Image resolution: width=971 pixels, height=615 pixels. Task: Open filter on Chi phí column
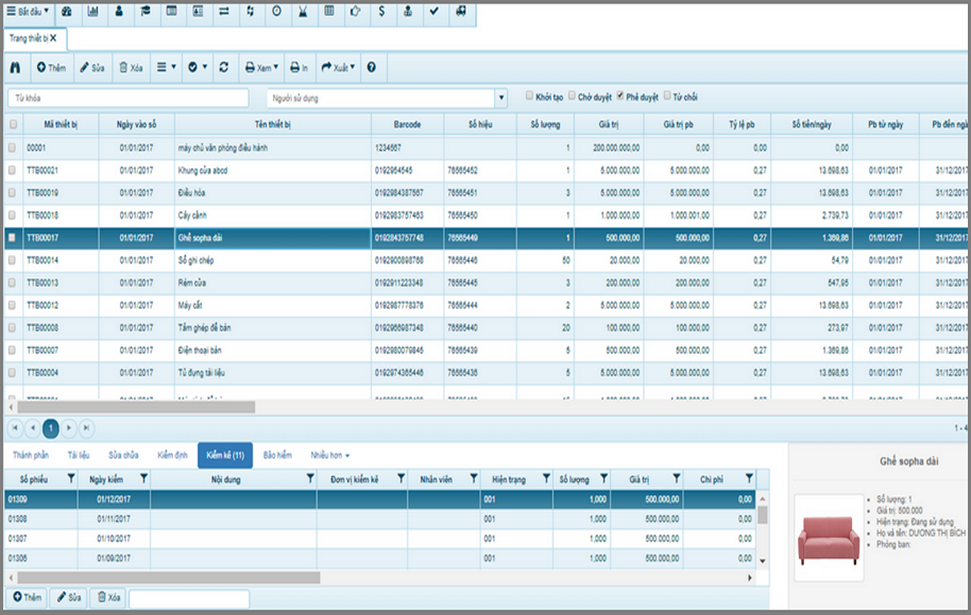pyautogui.click(x=749, y=479)
